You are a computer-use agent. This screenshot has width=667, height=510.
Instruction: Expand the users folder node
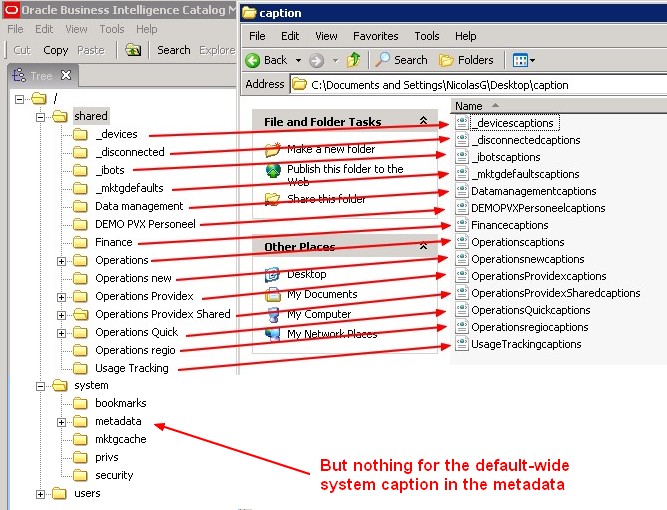tap(40, 494)
